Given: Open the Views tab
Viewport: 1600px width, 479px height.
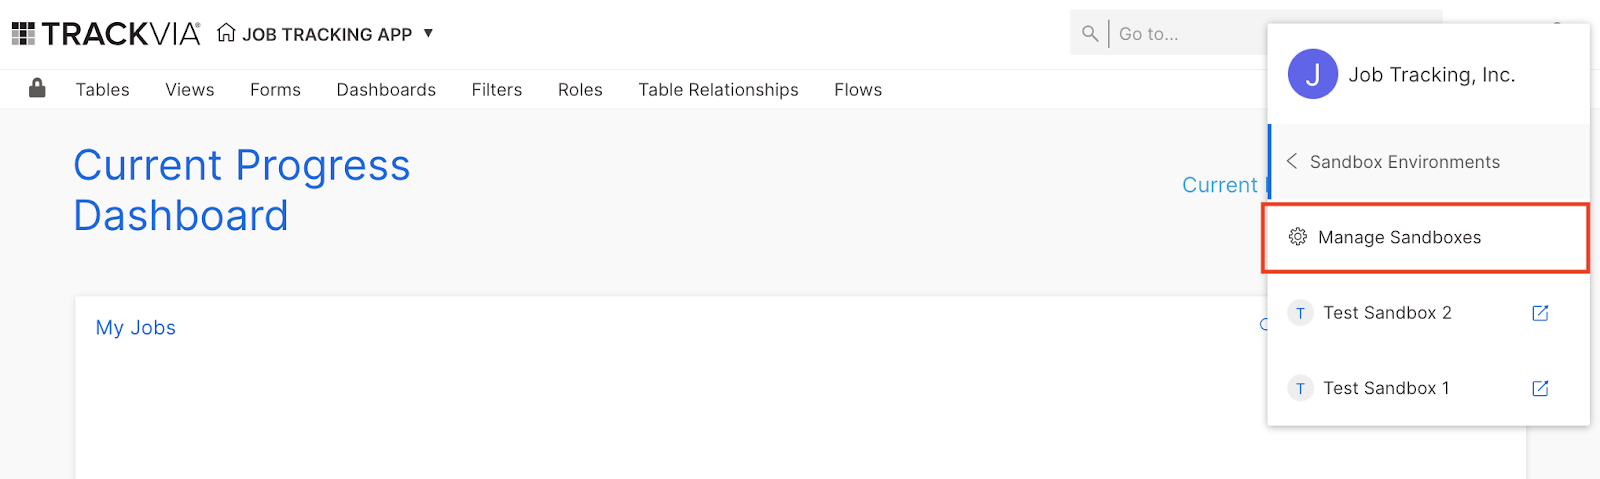Looking at the screenshot, I should [190, 90].
